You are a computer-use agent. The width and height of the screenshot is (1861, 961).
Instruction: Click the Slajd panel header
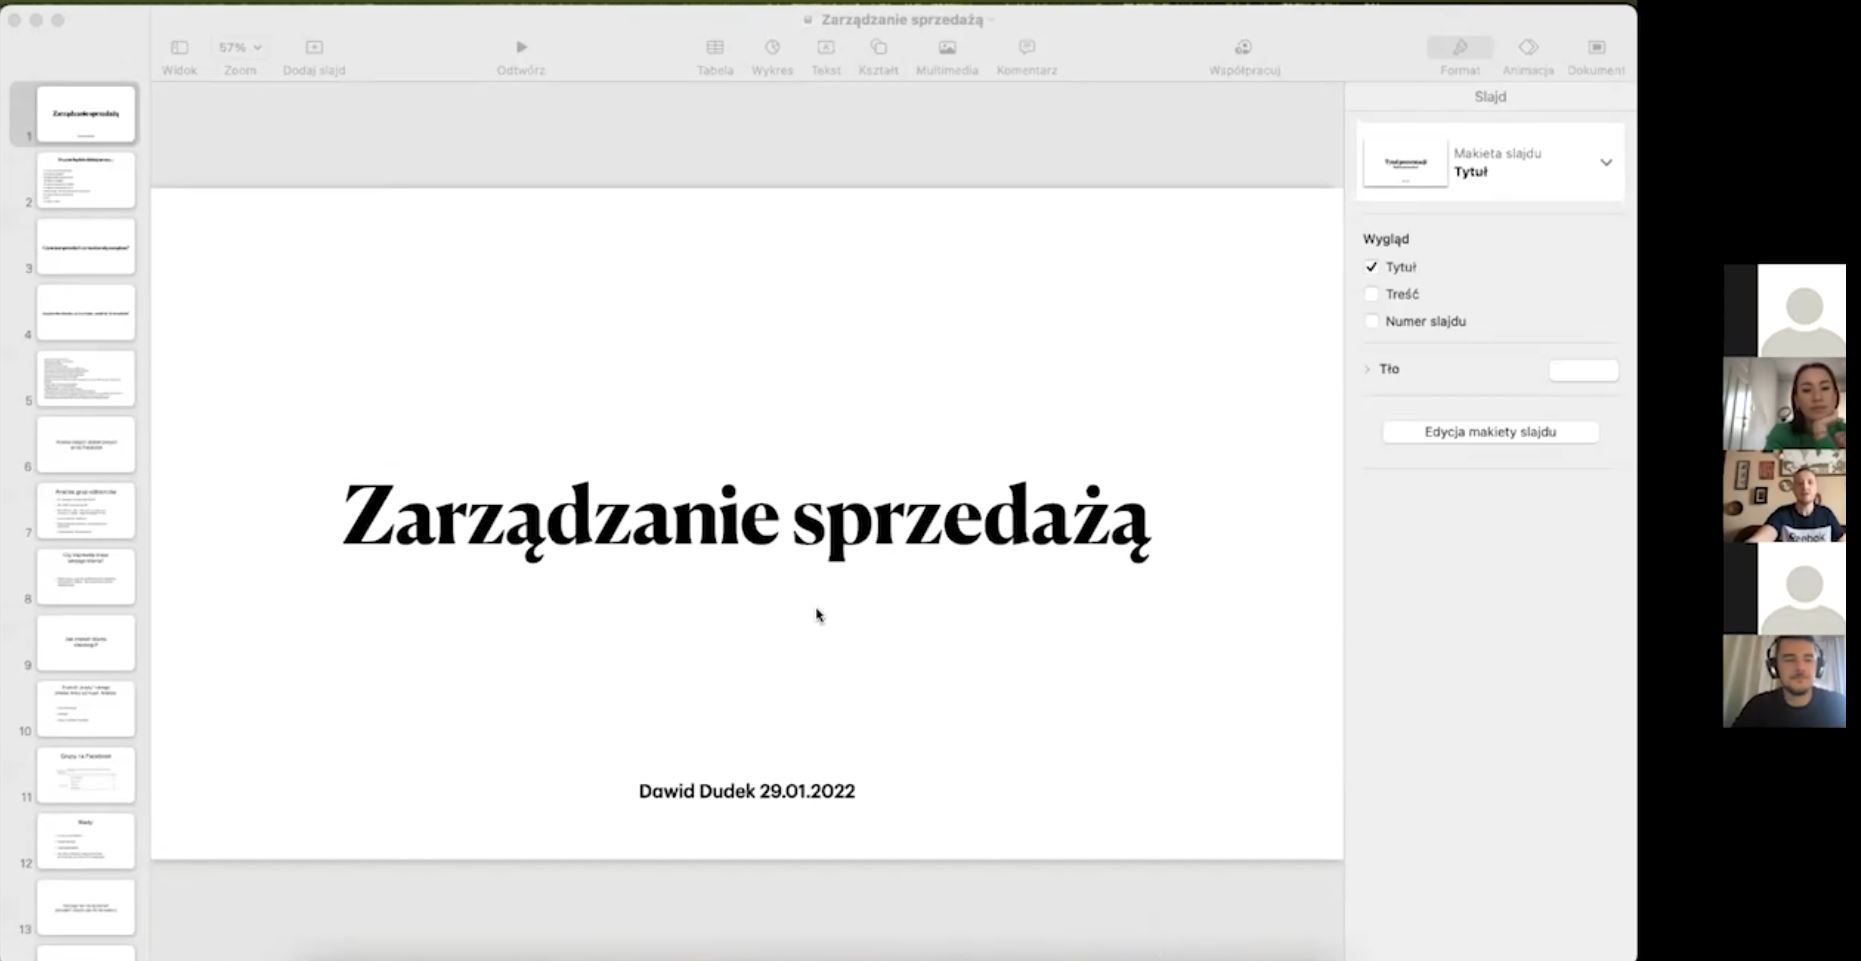tap(1490, 97)
